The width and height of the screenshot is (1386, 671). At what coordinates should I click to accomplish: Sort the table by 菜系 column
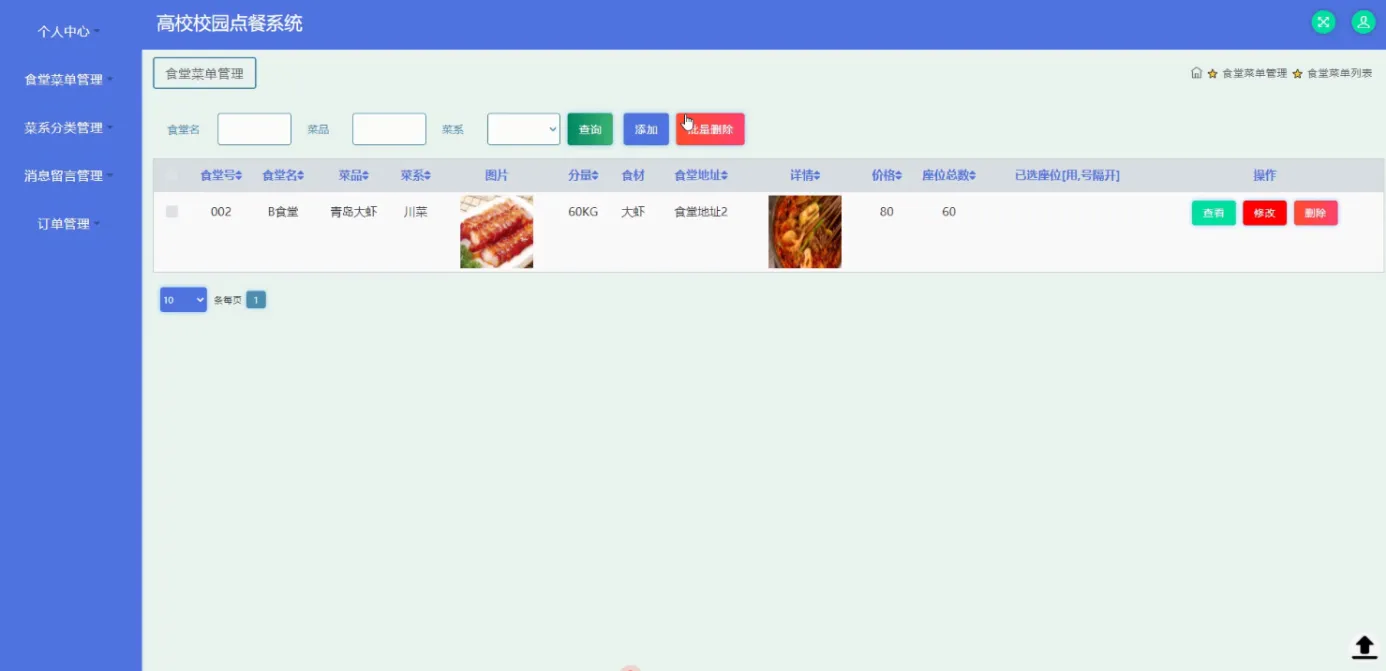tap(415, 174)
